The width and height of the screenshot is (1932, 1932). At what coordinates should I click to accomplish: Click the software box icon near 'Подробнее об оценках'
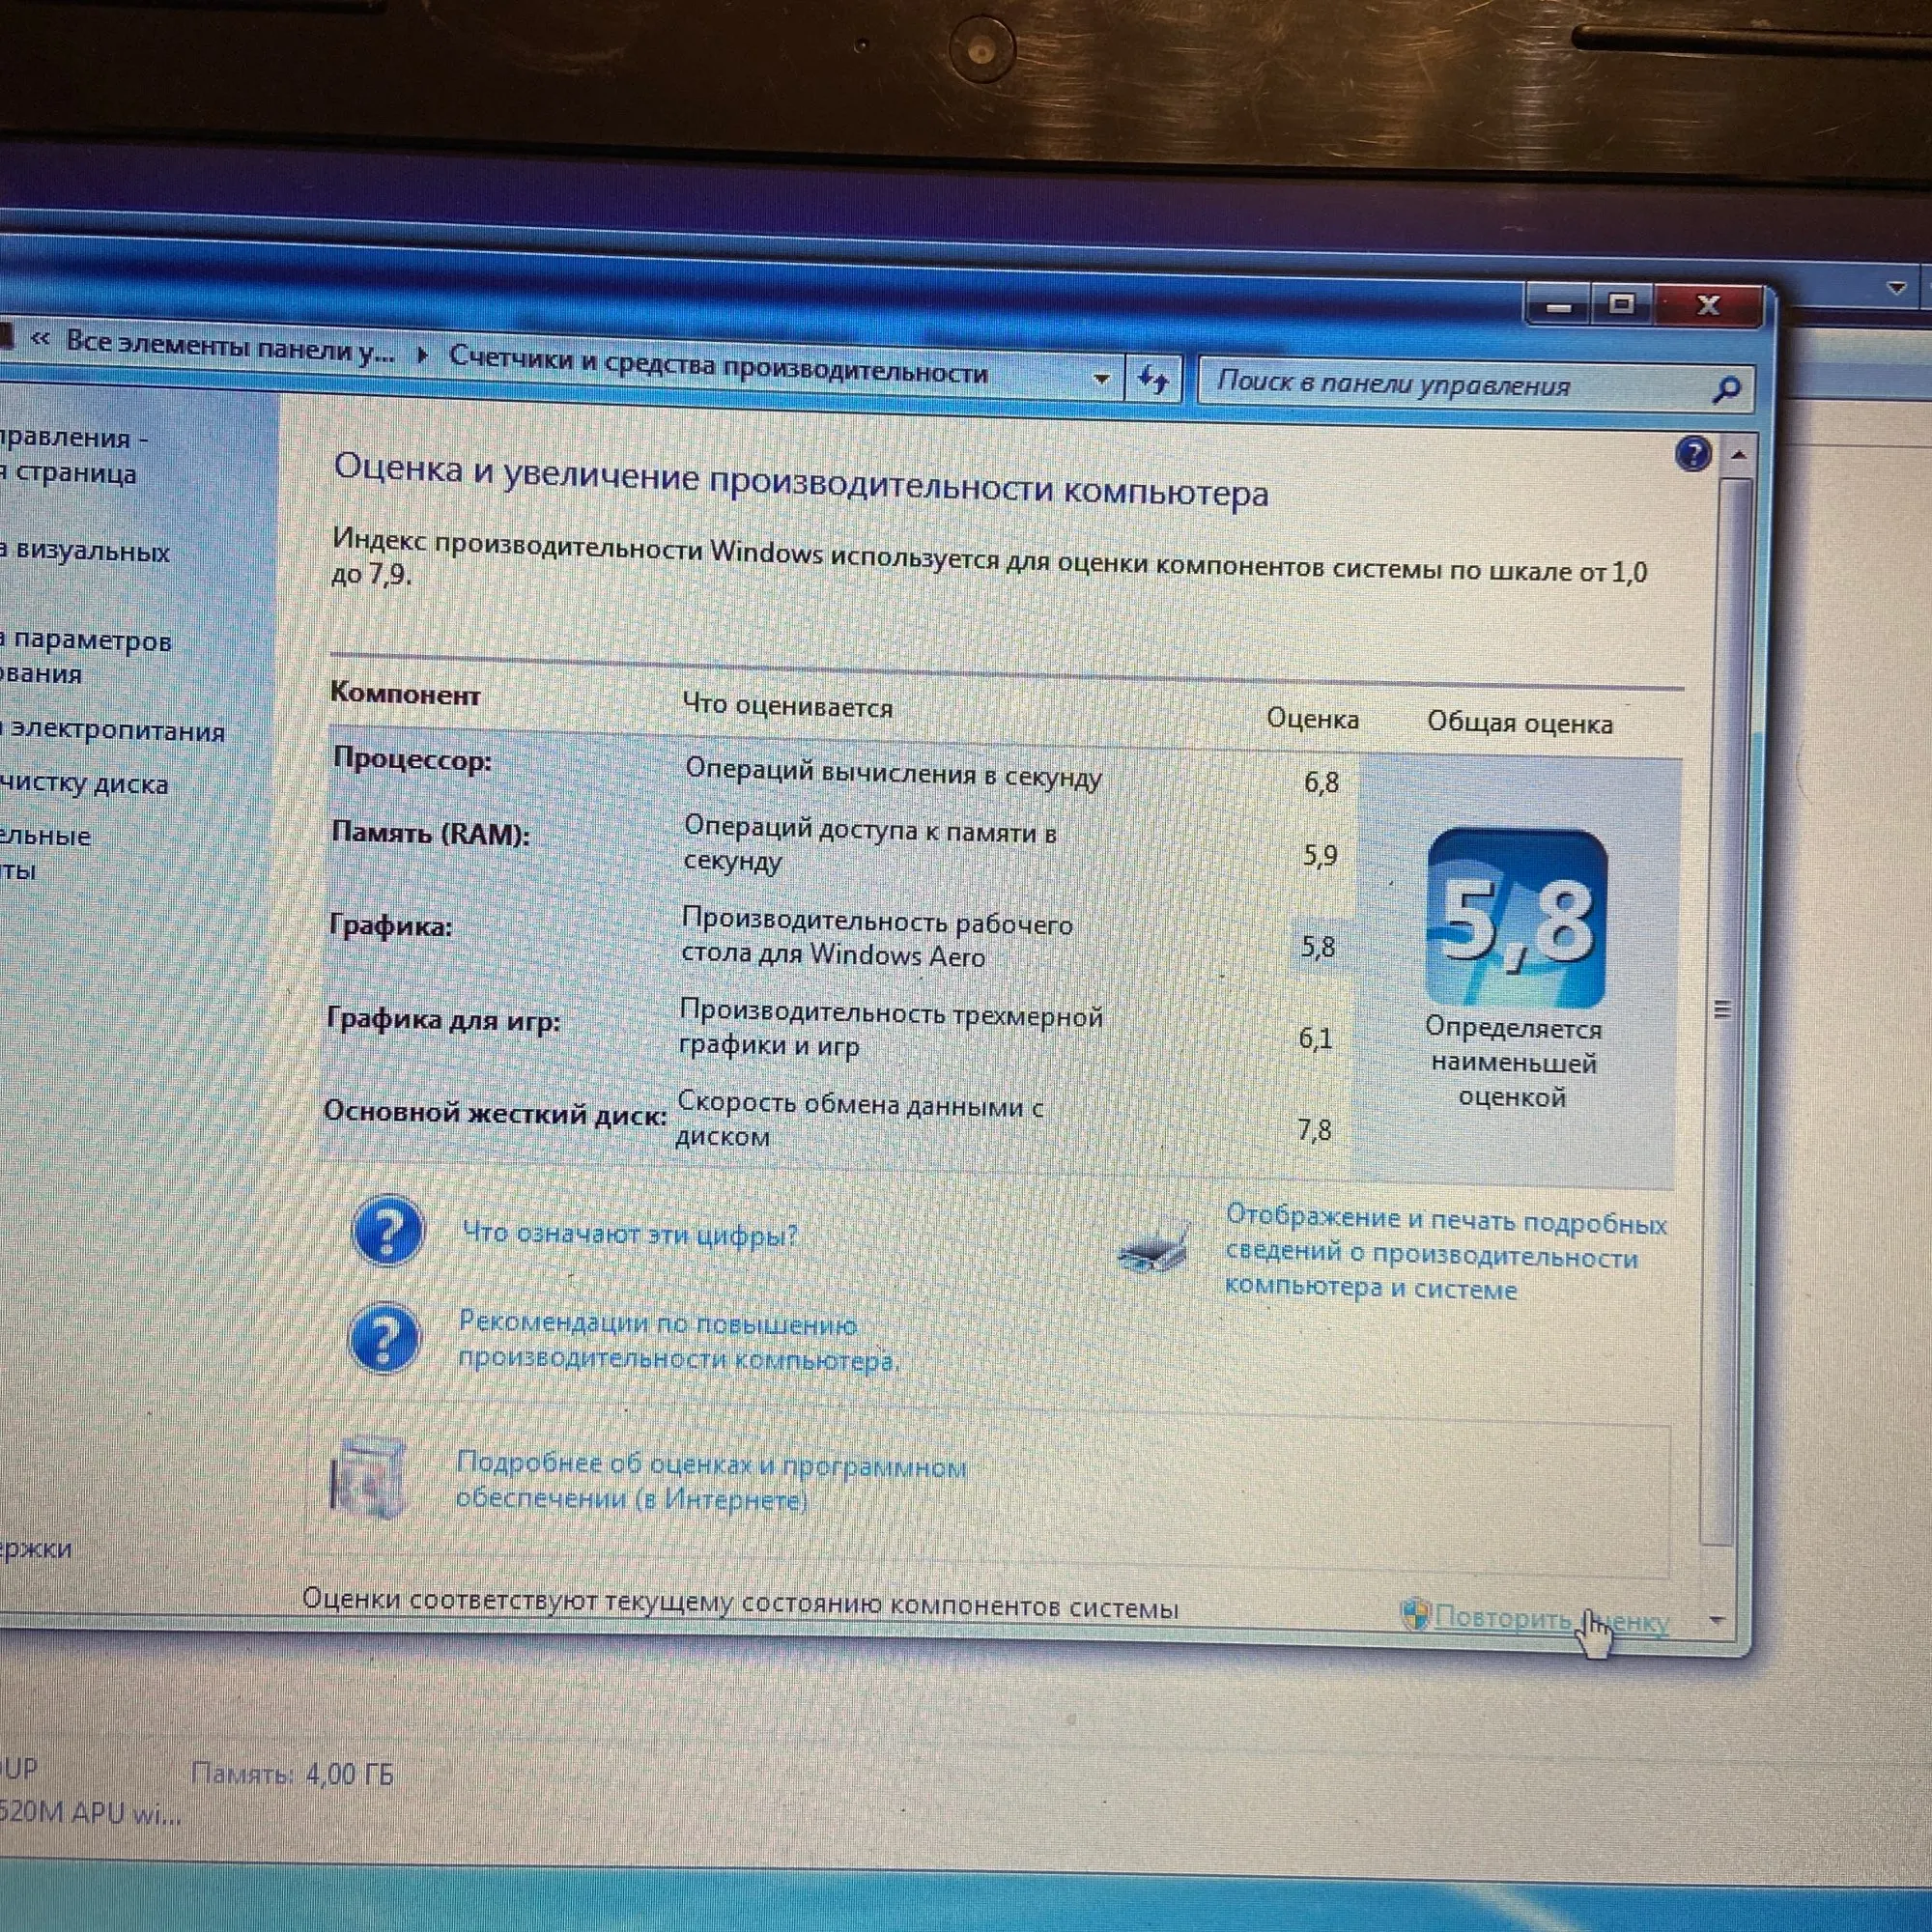[368, 1478]
